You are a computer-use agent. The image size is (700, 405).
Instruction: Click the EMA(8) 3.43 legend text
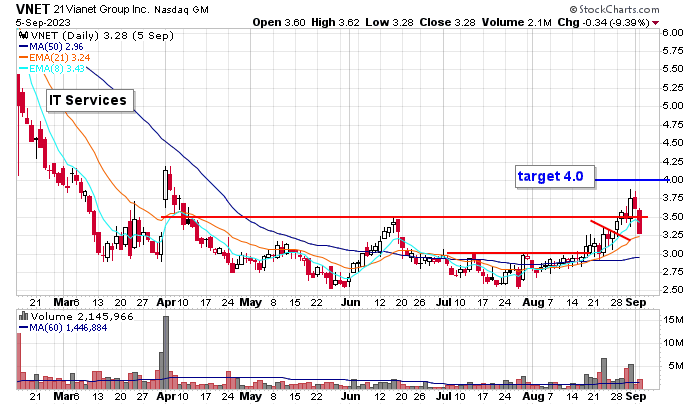(x=57, y=69)
